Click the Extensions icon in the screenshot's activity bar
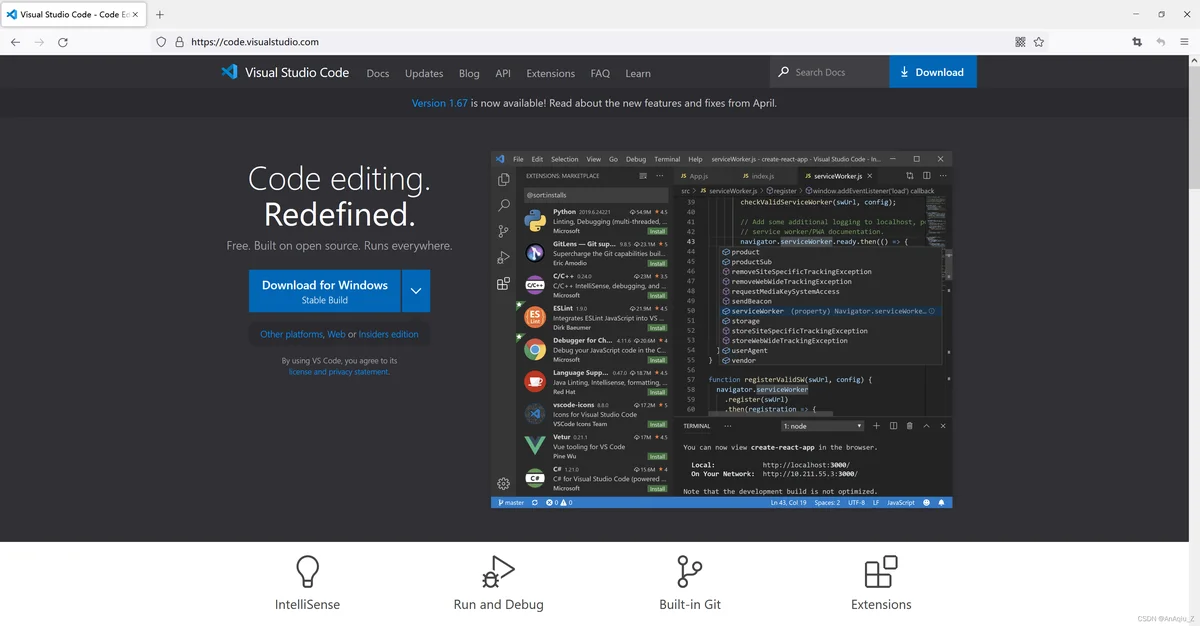The height and width of the screenshot is (626, 1200). pyautogui.click(x=504, y=283)
